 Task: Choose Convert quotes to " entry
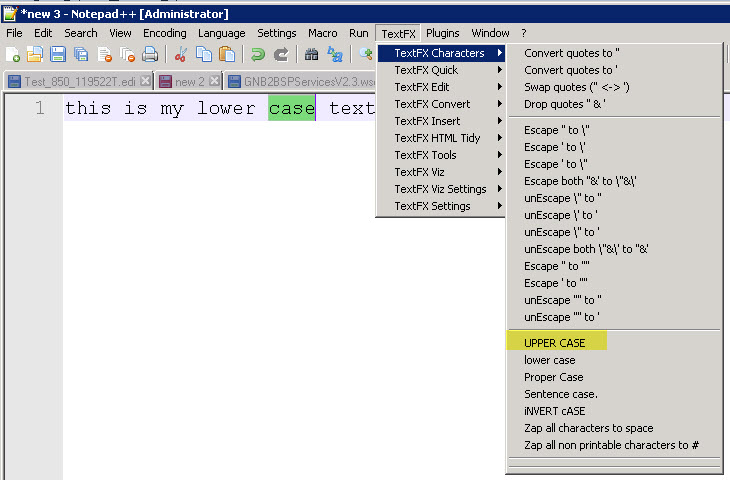click(x=614, y=53)
